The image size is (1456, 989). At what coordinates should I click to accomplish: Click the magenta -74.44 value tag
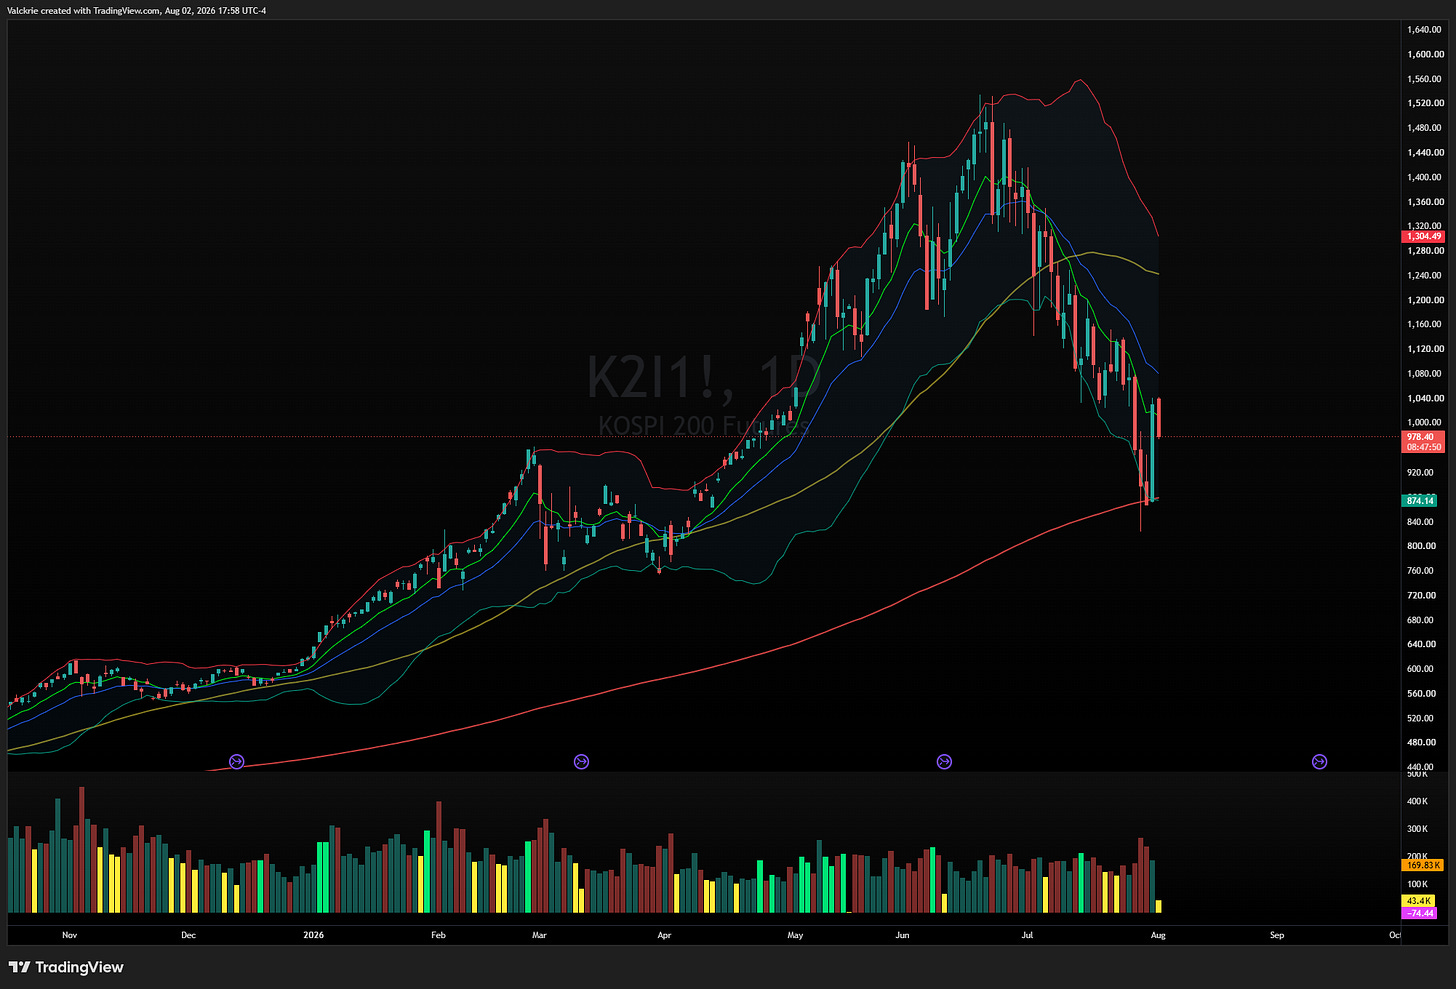pos(1419,913)
